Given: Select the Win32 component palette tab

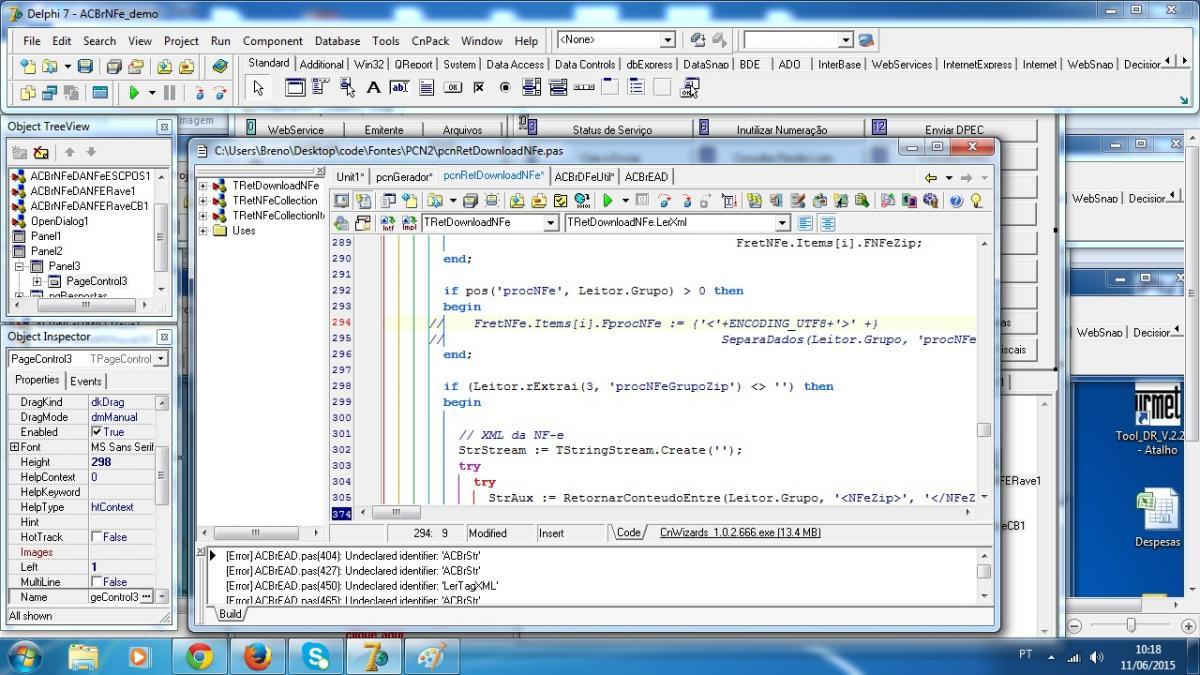Looking at the screenshot, I should 368,64.
